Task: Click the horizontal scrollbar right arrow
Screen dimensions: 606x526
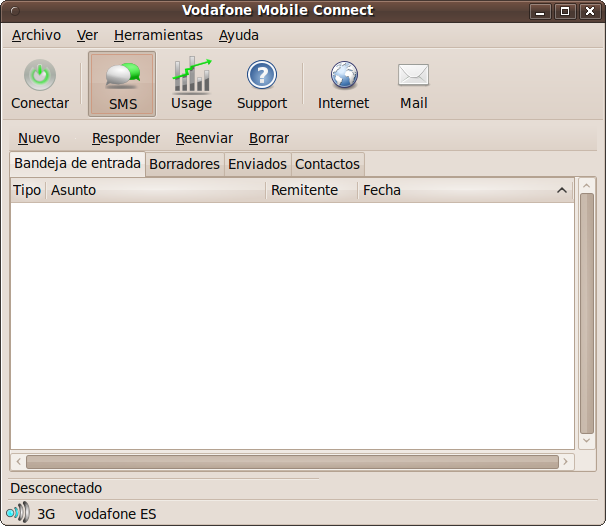Action: tap(567, 462)
